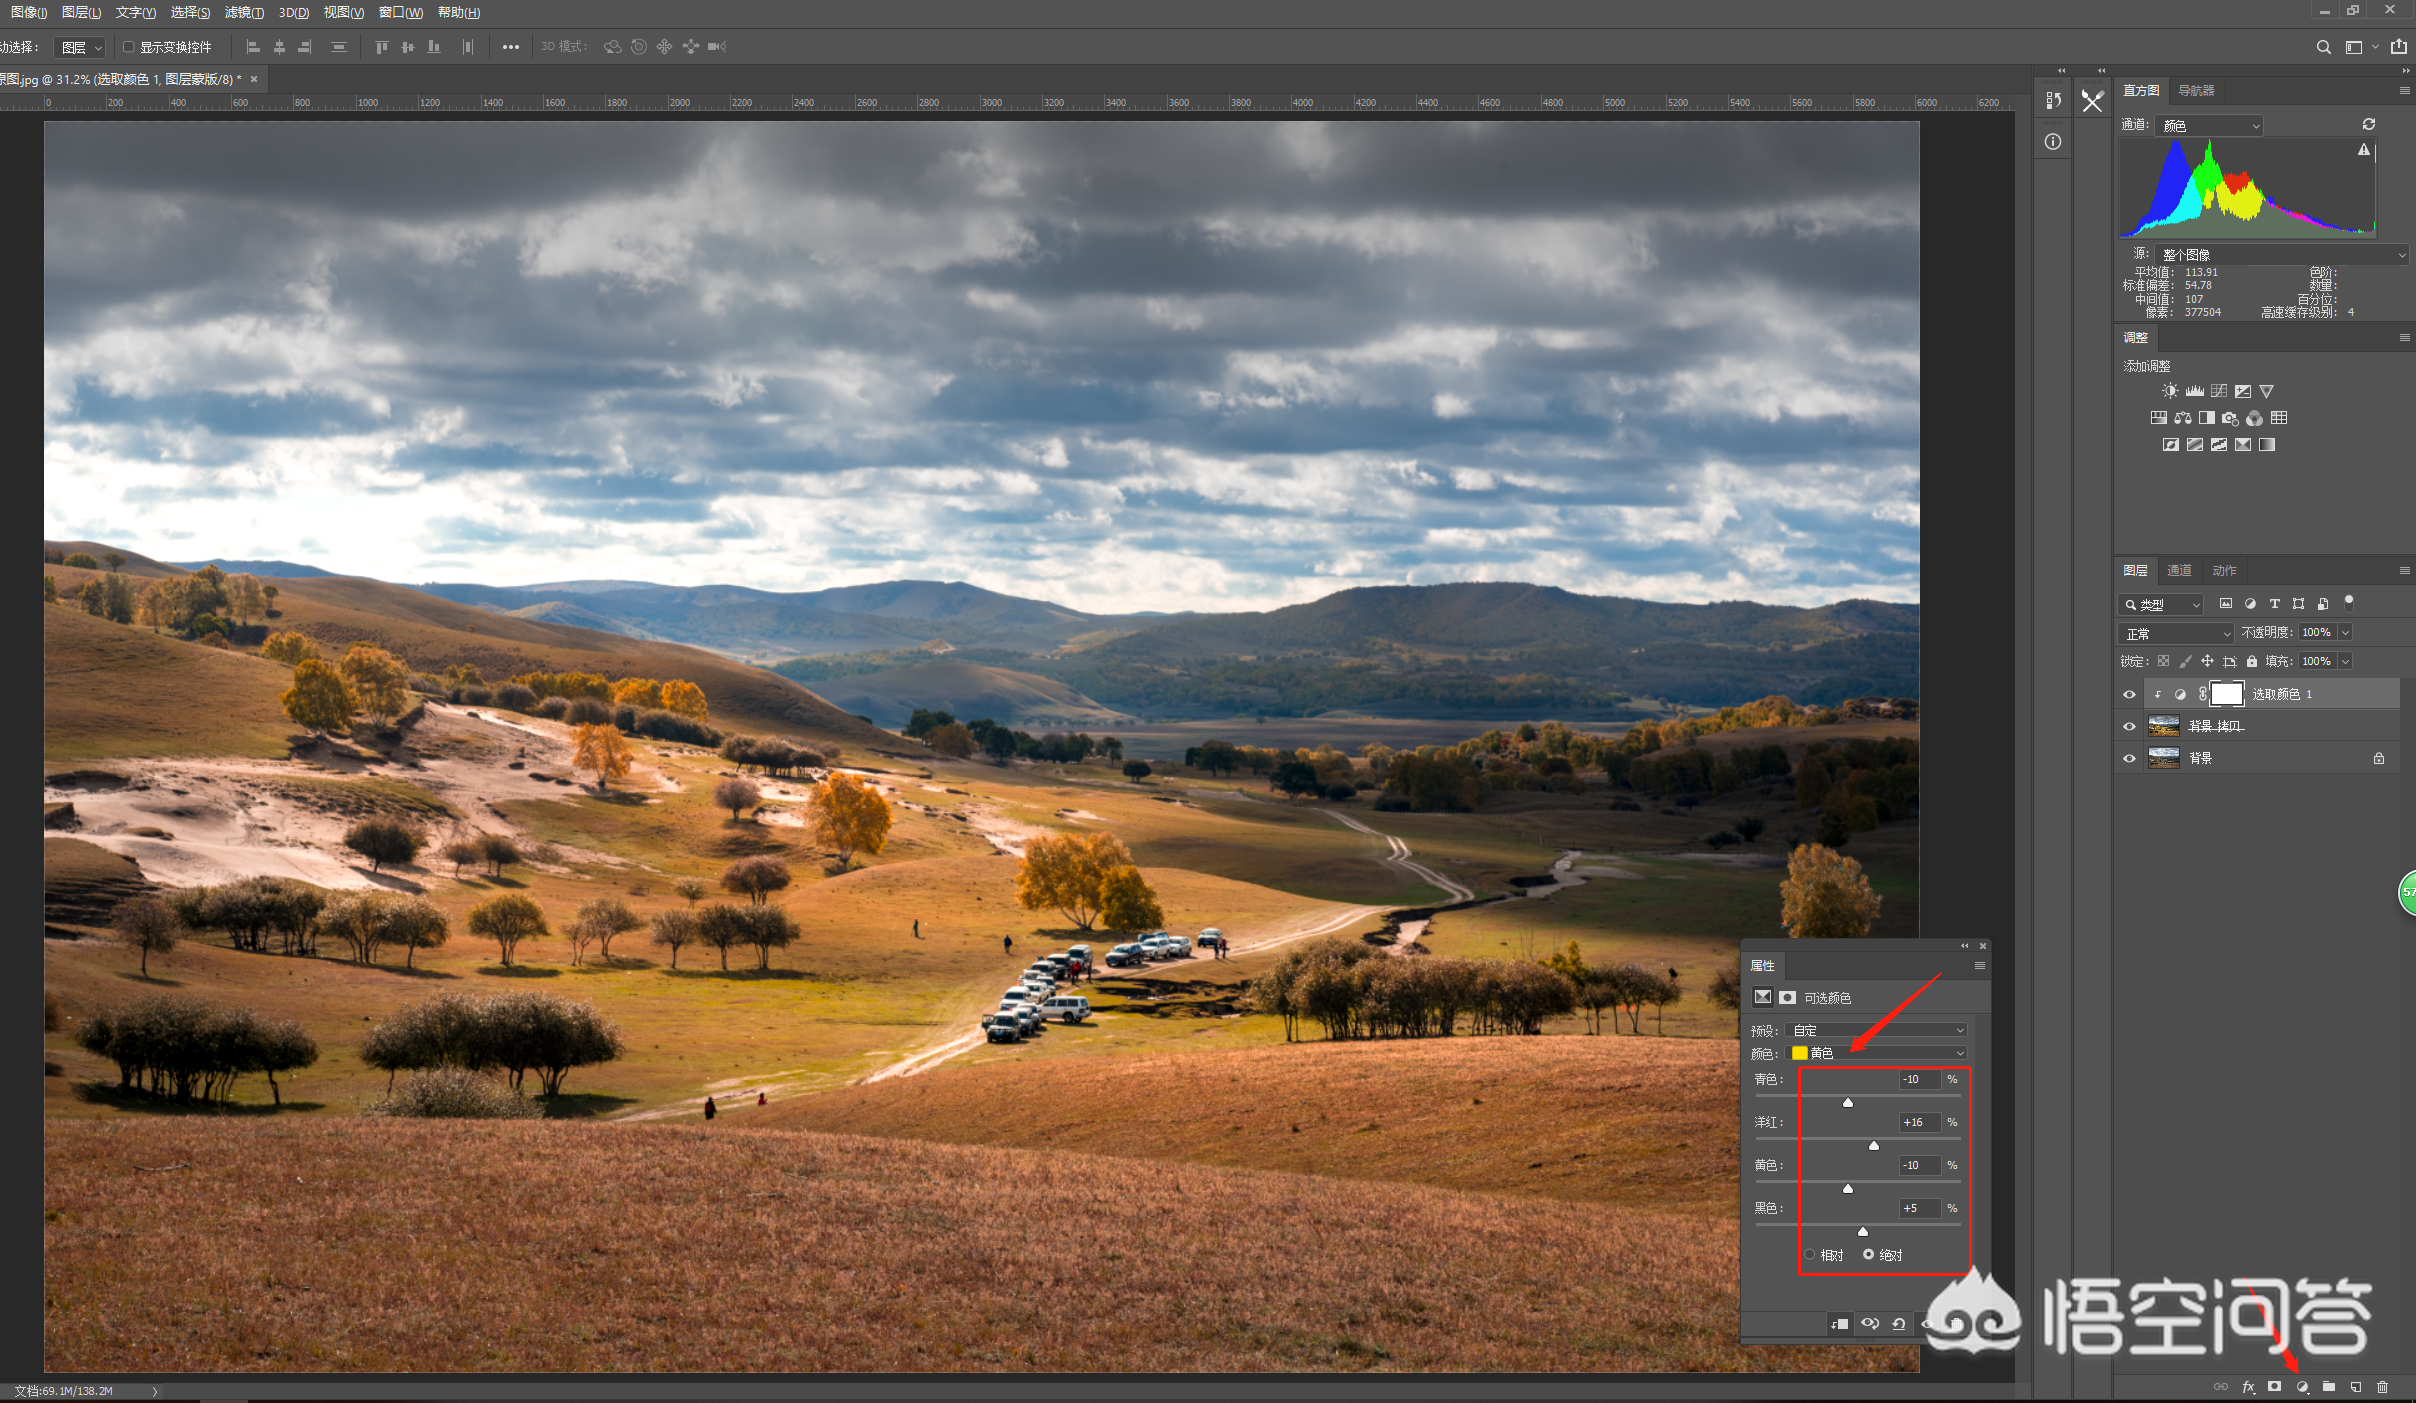Viewport: 2416px width, 1403px height.
Task: Add a Levels adjustment layer icon
Action: pyautogui.click(x=2195, y=391)
